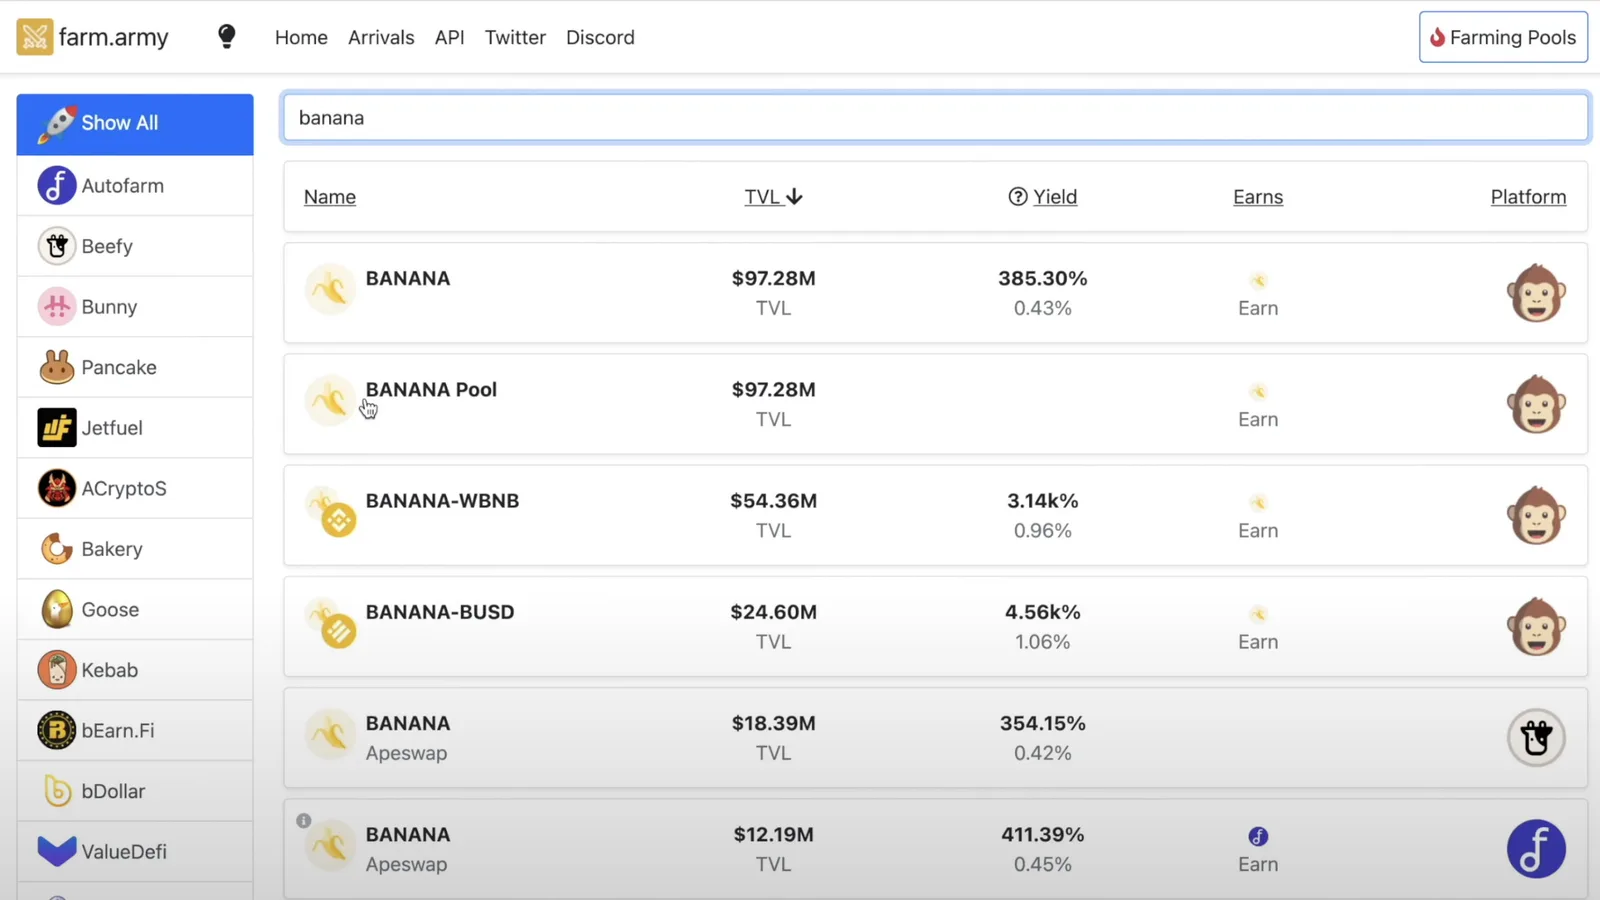This screenshot has height=900, width=1600.
Task: Open the BANANA-BUSD farm name
Action: point(440,612)
